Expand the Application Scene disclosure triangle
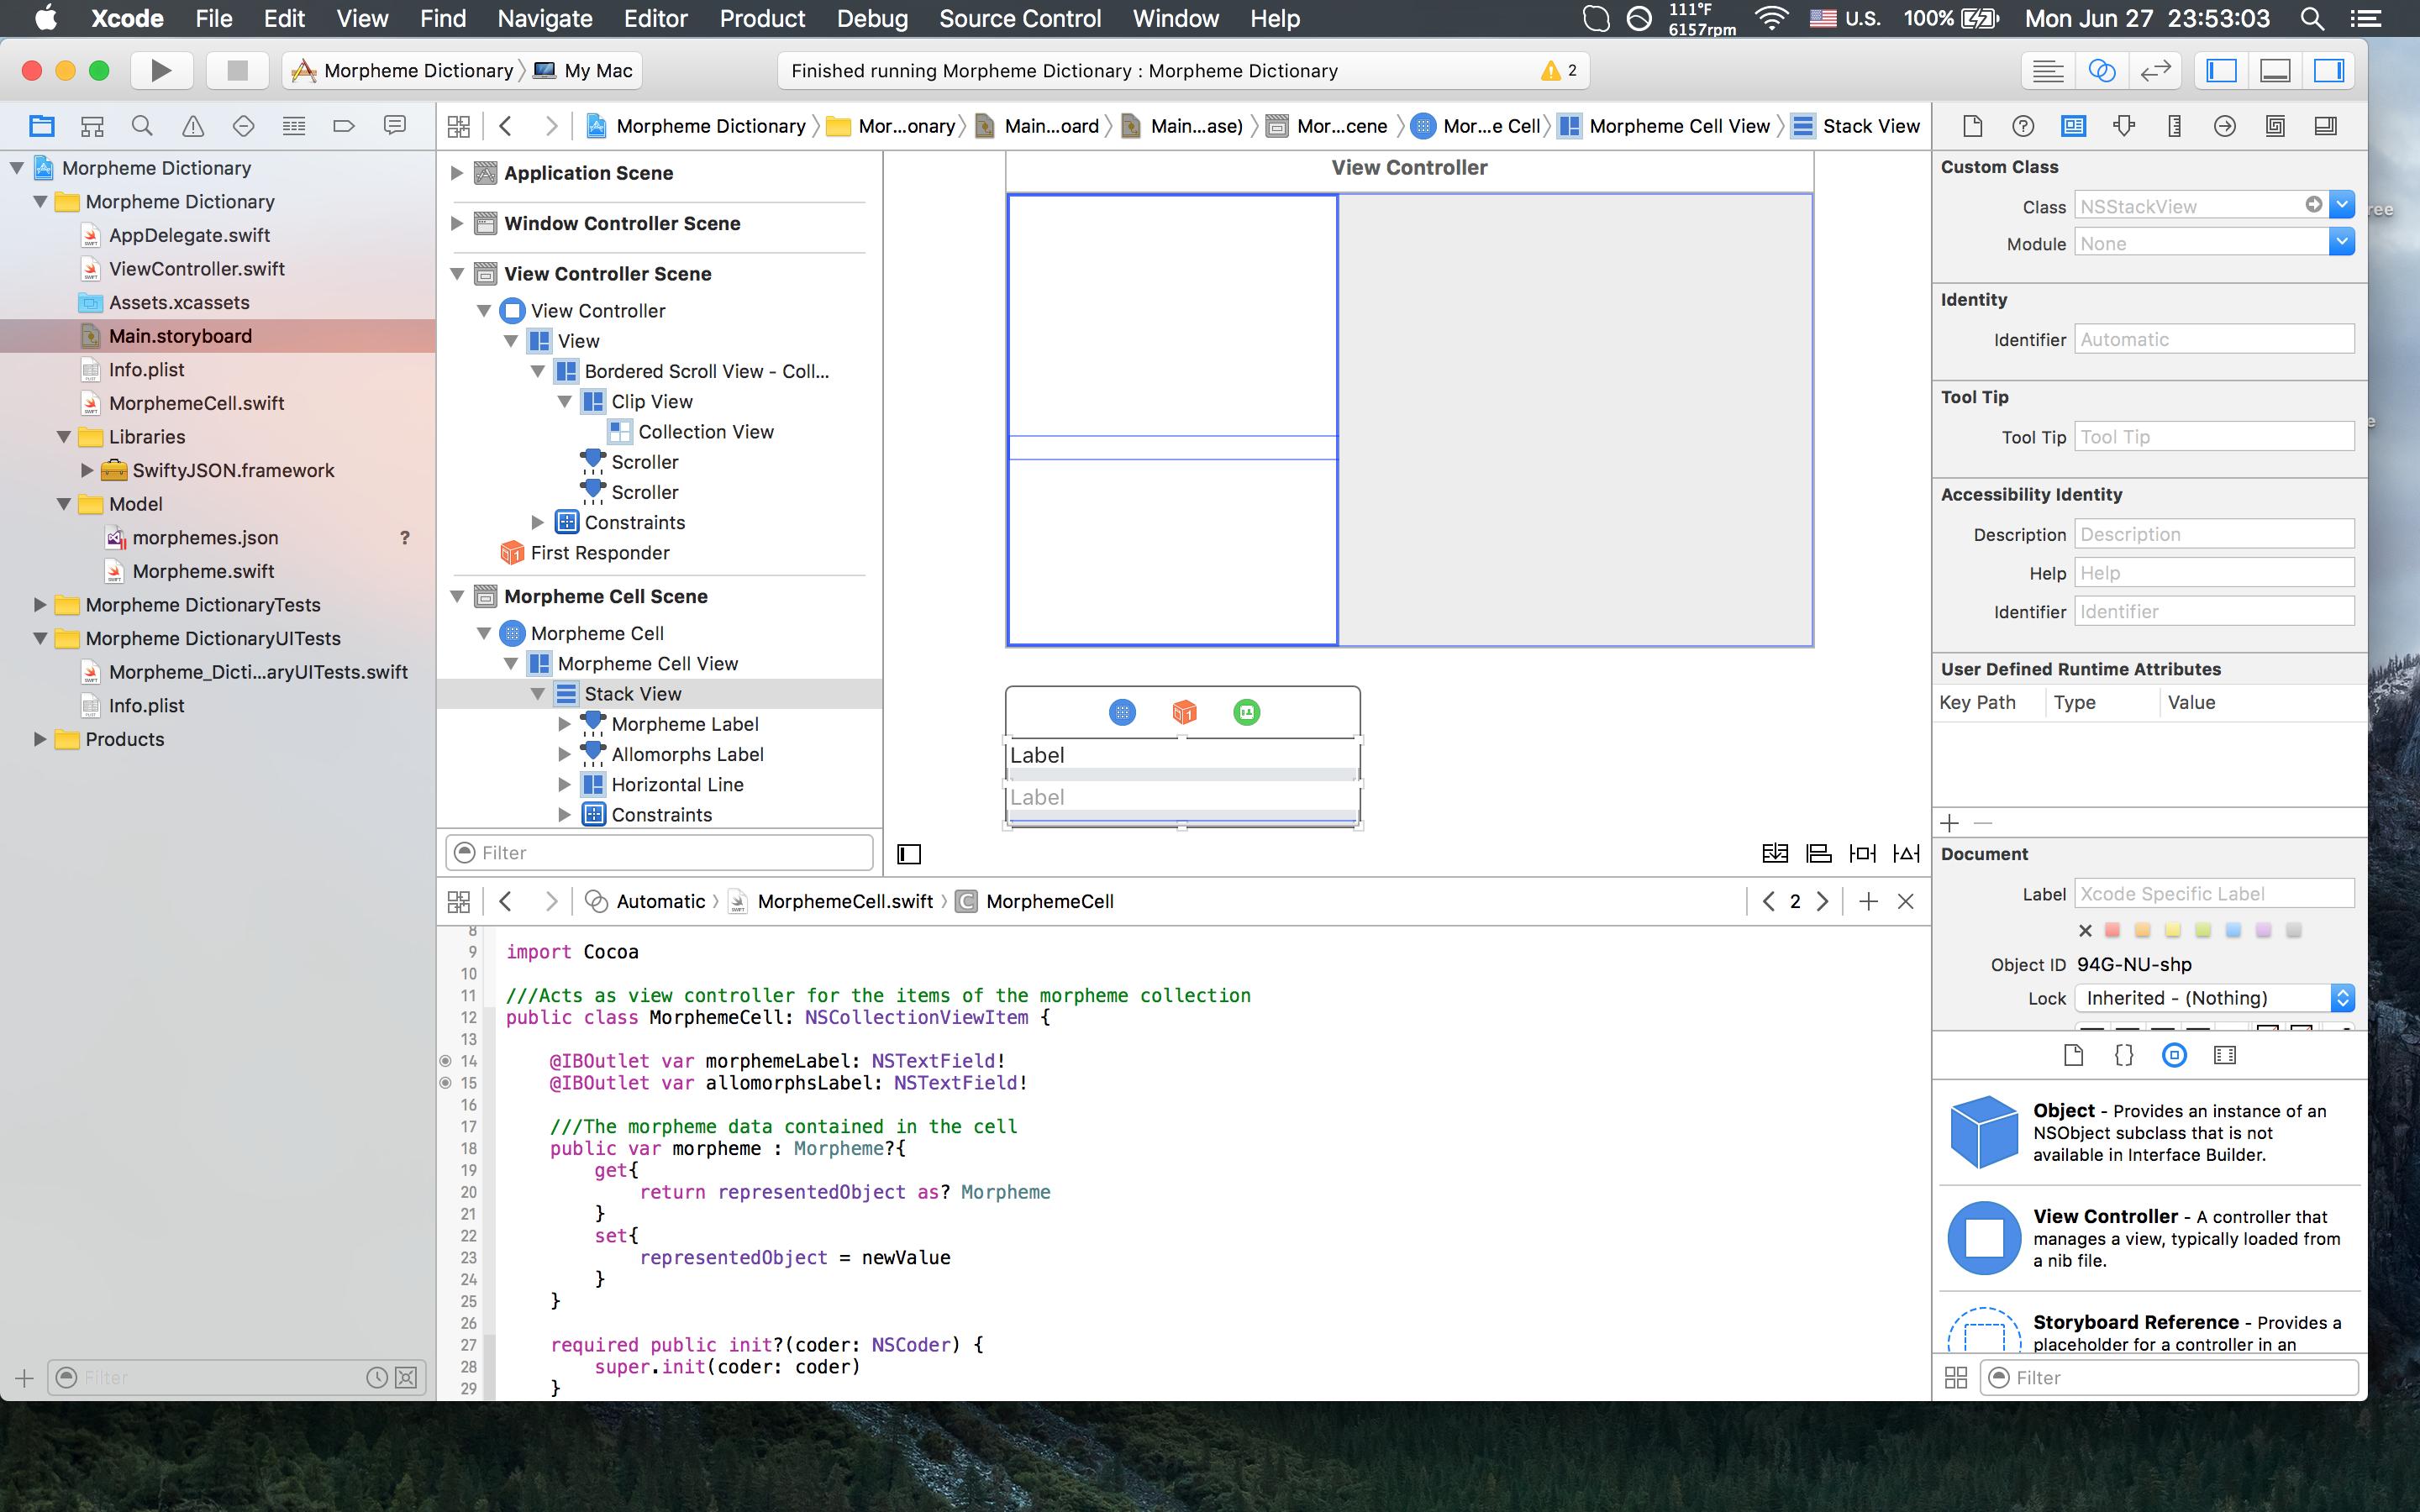 [457, 173]
